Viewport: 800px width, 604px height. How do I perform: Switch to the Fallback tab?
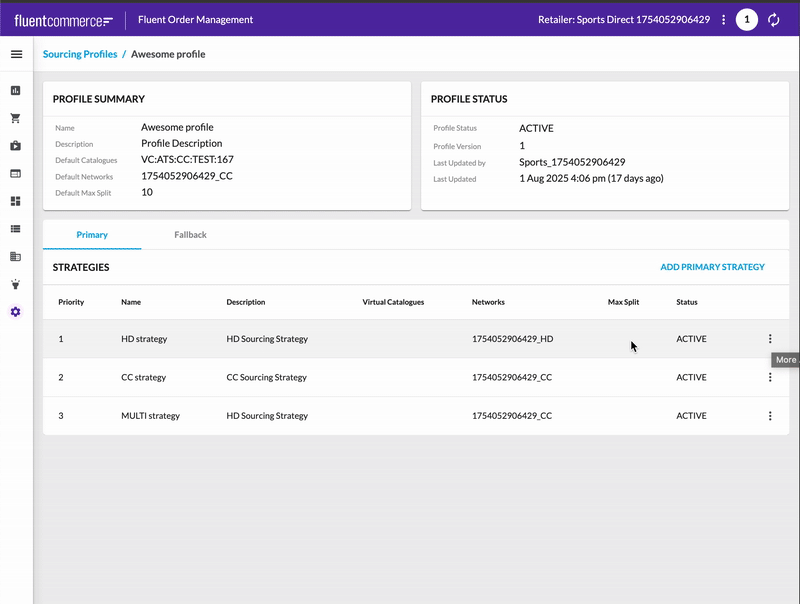[x=190, y=235]
